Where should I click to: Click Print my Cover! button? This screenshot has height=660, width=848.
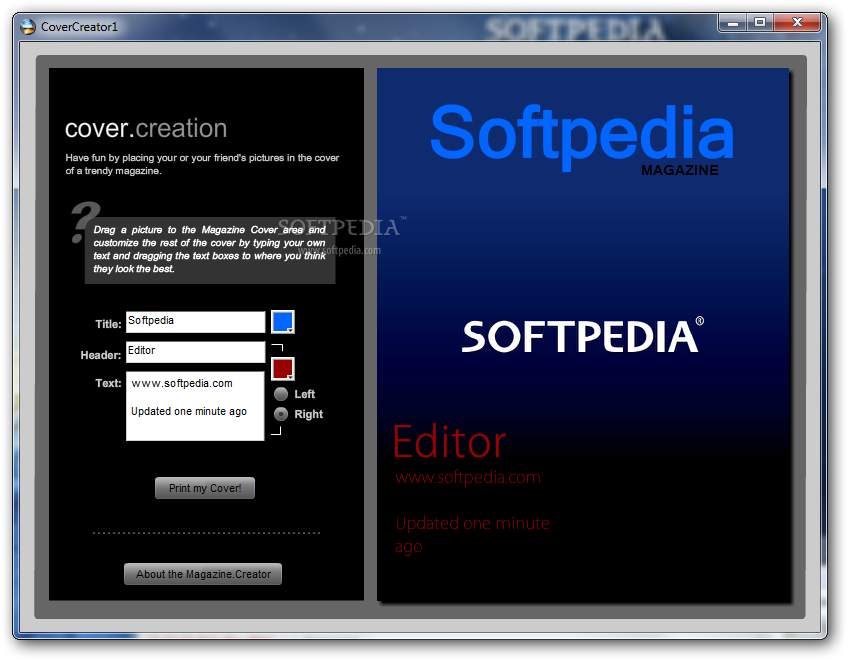(x=205, y=488)
